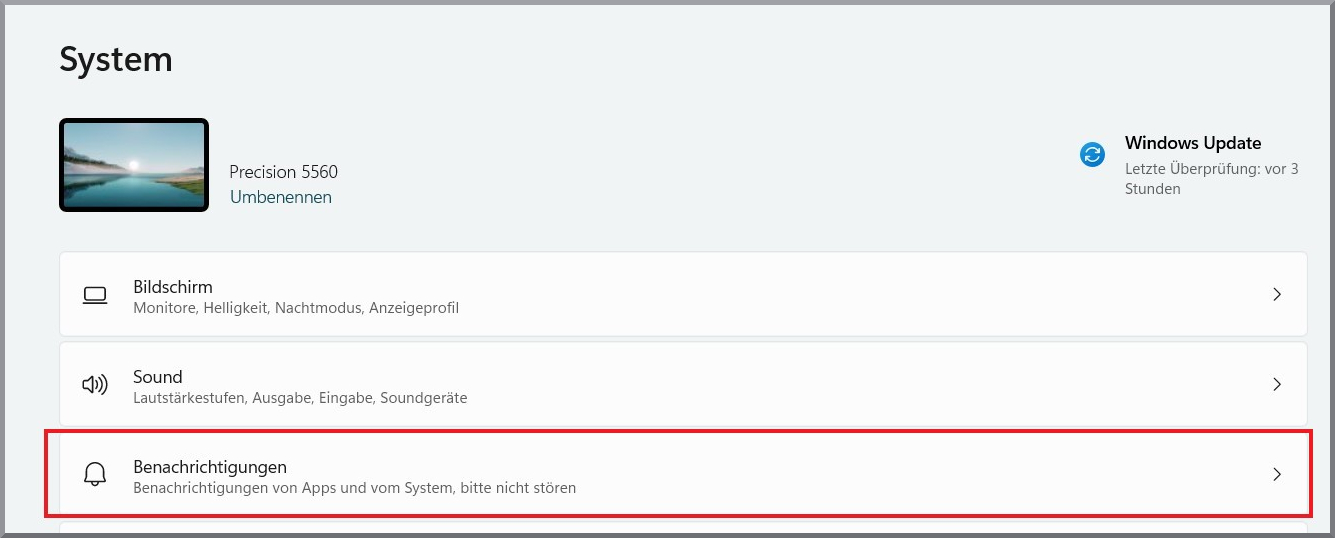Screen dimensions: 1335x538
Task: Open Benachrichtigungen using its right chevron
Action: point(1277,475)
